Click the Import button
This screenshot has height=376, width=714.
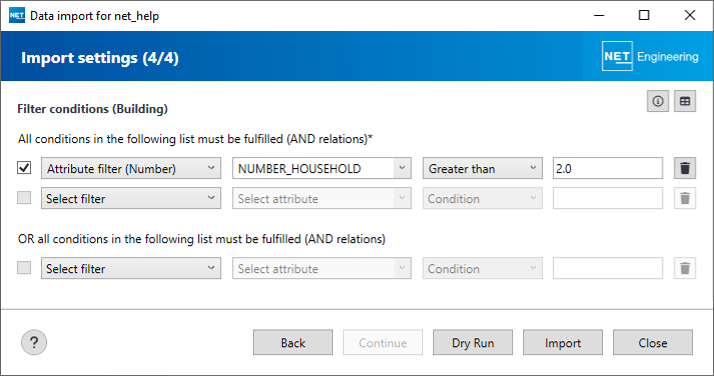(x=563, y=342)
